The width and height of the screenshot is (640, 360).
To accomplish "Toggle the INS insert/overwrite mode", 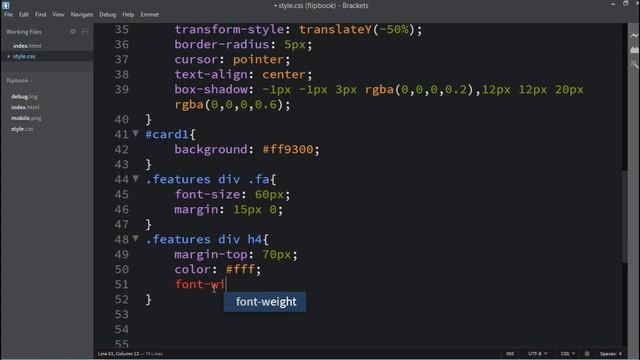I will pyautogui.click(x=510, y=353).
